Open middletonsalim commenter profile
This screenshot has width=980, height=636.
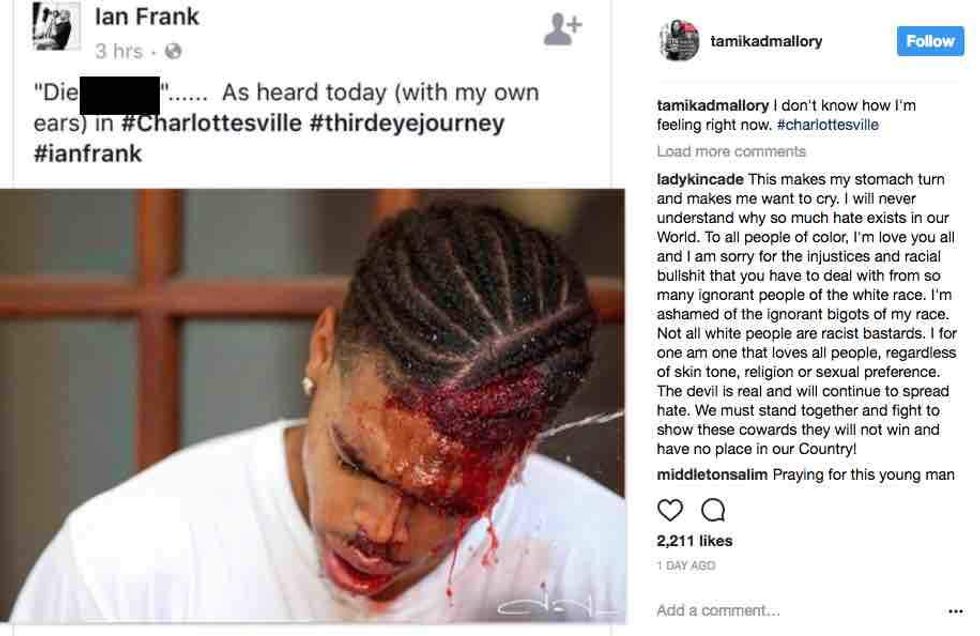(711, 475)
